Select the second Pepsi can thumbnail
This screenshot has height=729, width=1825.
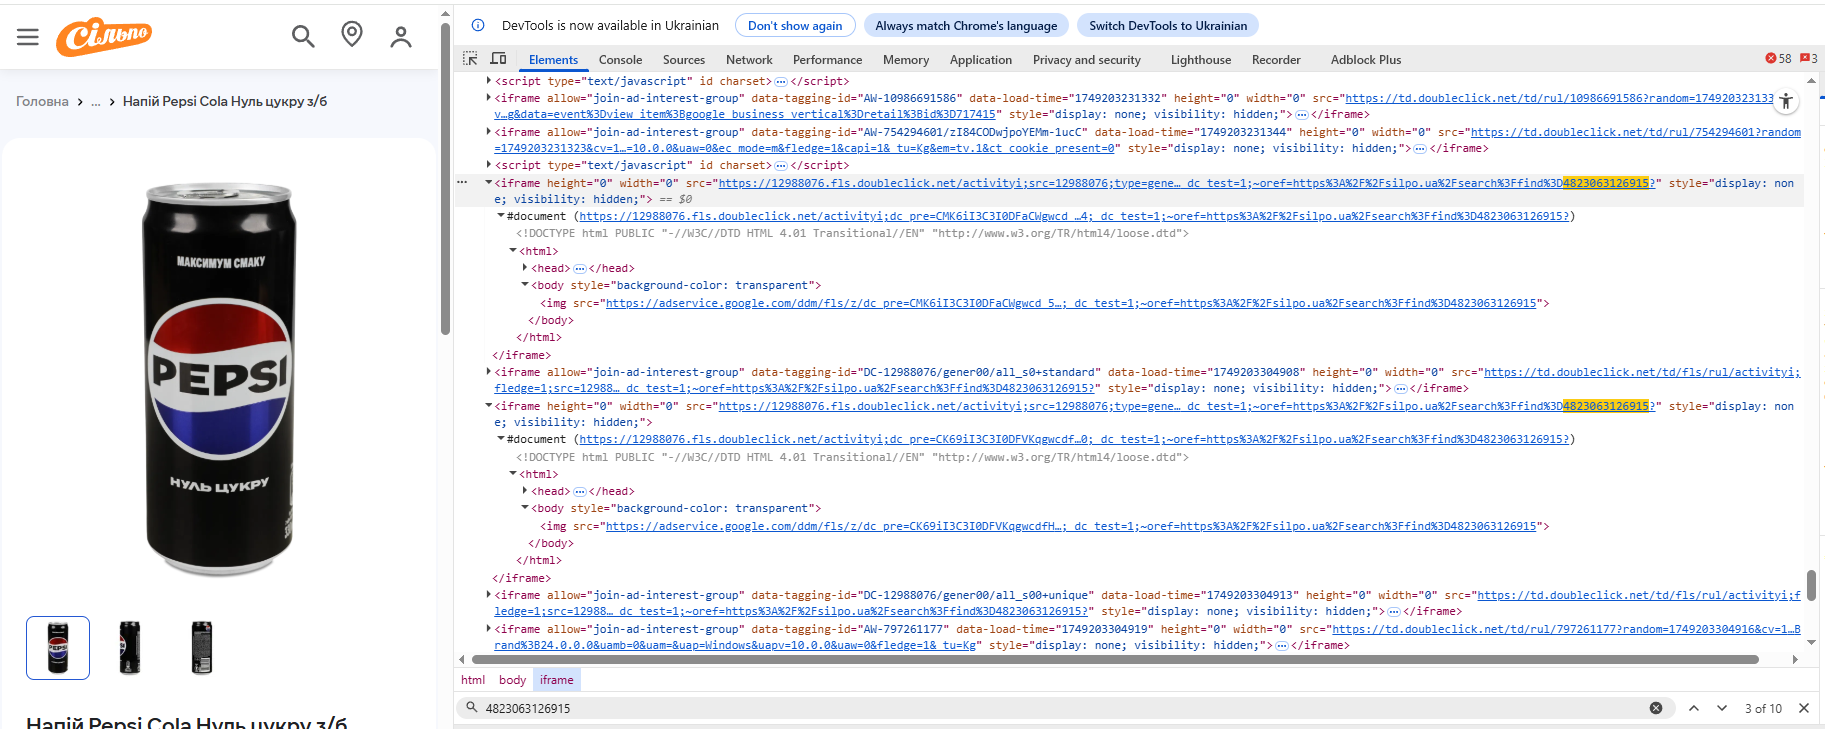click(130, 648)
